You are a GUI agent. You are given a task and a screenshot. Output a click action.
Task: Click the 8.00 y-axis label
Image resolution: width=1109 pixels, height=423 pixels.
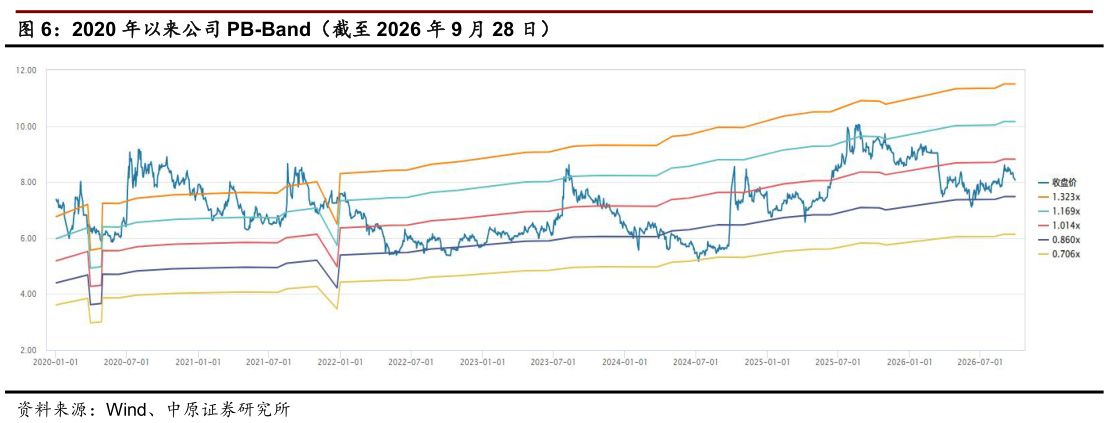28,182
